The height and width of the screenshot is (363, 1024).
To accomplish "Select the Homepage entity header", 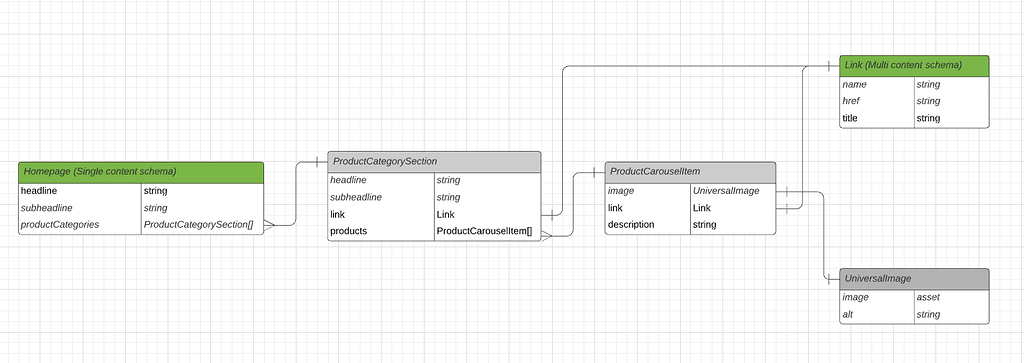I will (141, 172).
